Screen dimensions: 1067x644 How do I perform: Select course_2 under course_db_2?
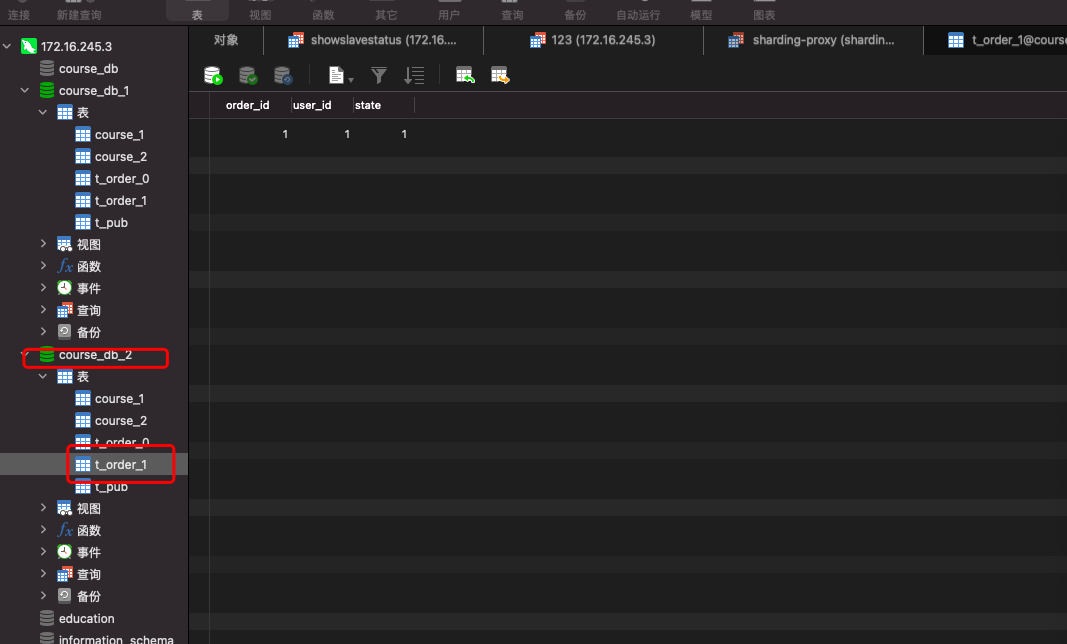tap(121, 421)
